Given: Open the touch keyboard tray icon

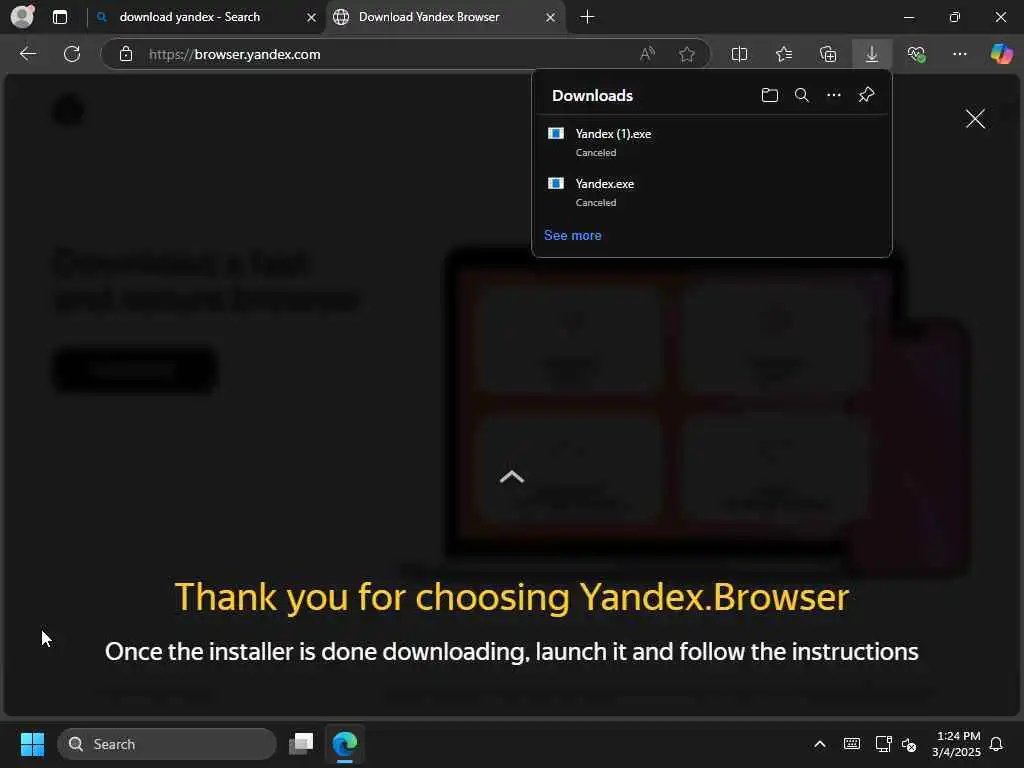Looking at the screenshot, I should coord(852,744).
